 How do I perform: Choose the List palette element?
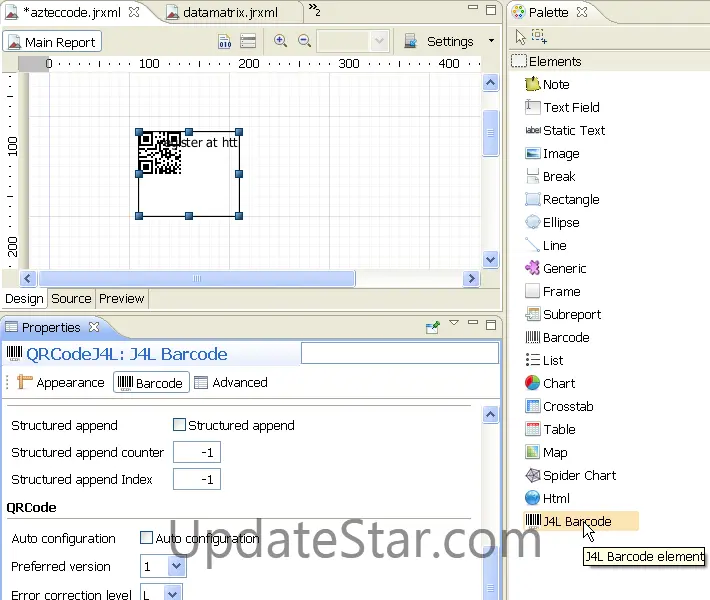point(544,360)
